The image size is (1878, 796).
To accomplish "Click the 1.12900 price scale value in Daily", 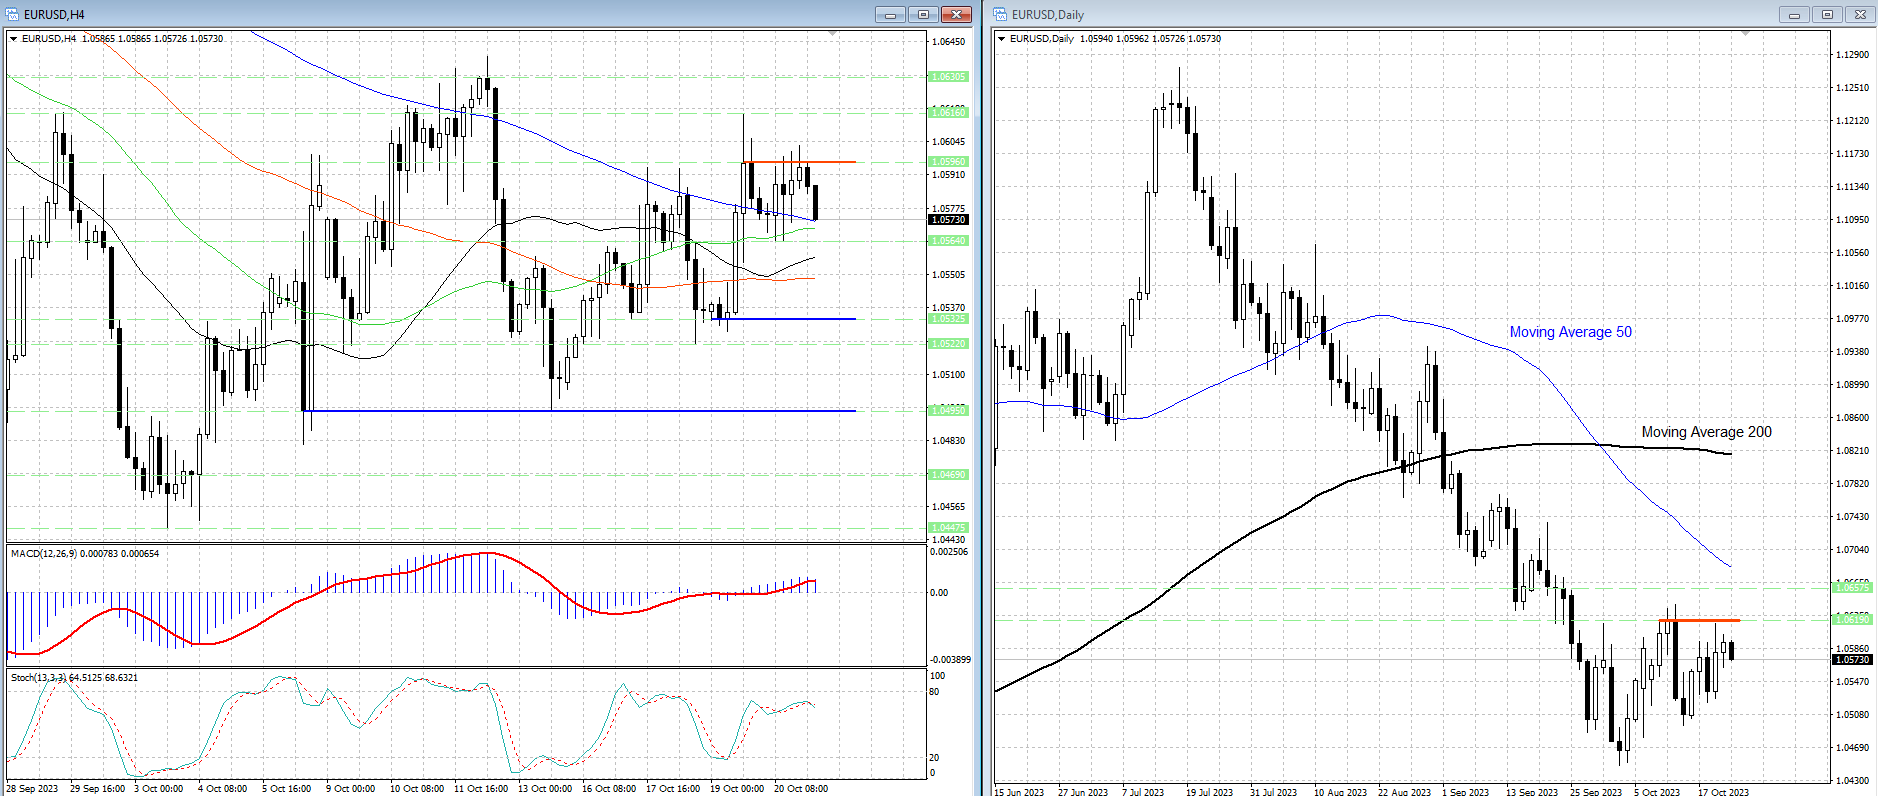I will click(1852, 55).
